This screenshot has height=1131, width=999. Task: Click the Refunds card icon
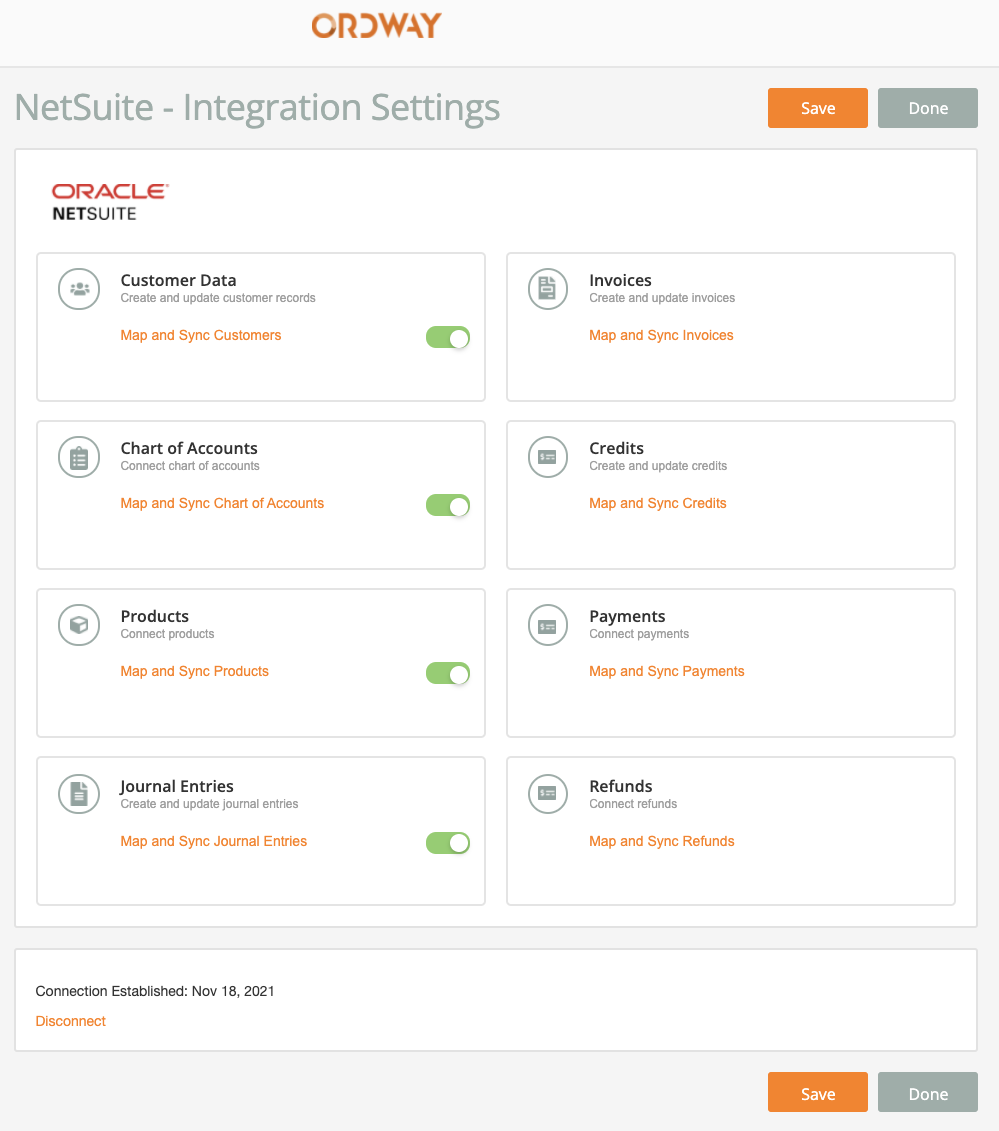(x=547, y=793)
